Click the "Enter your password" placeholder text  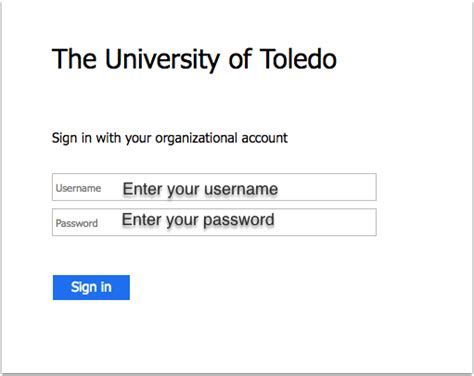point(198,220)
